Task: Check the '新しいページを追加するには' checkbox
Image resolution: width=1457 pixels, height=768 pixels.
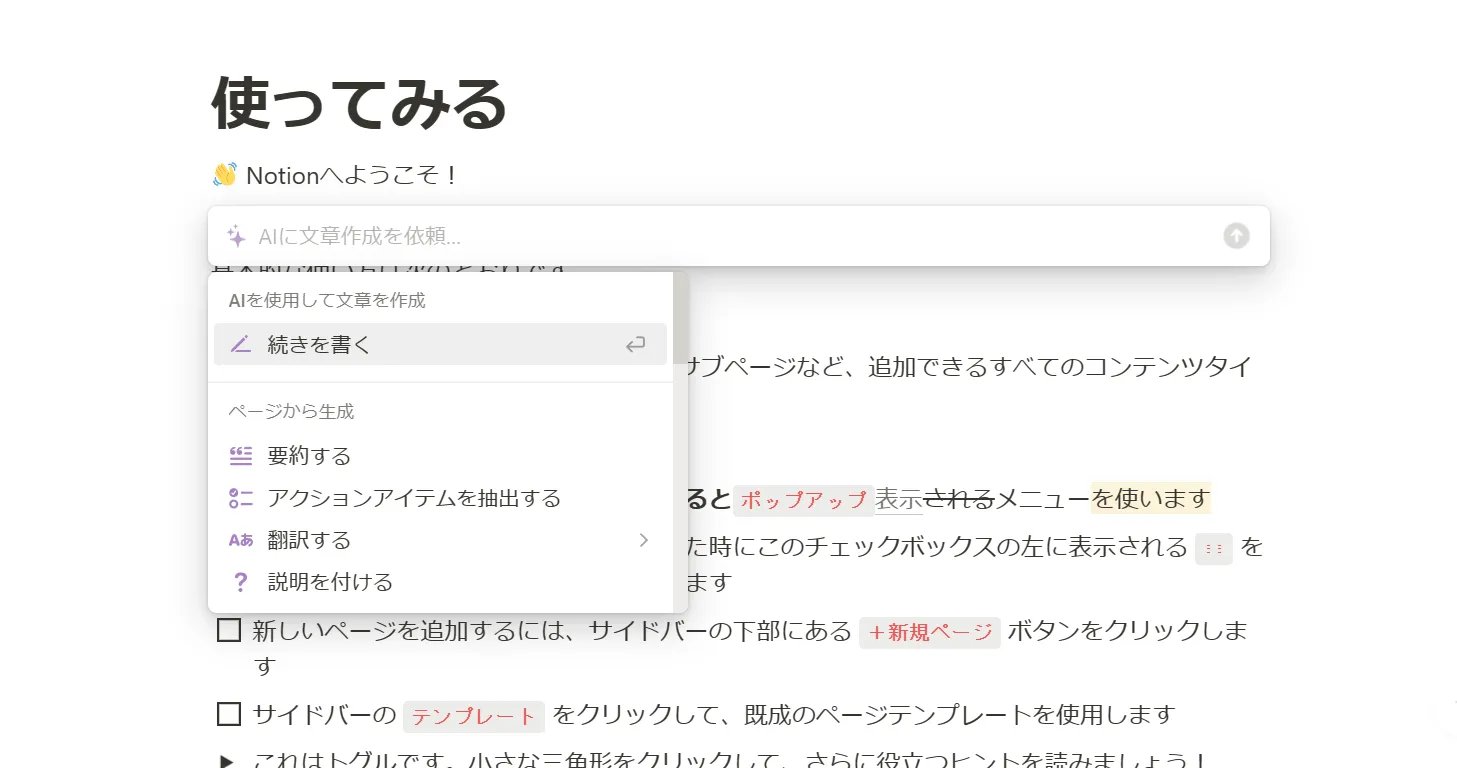Action: click(229, 631)
